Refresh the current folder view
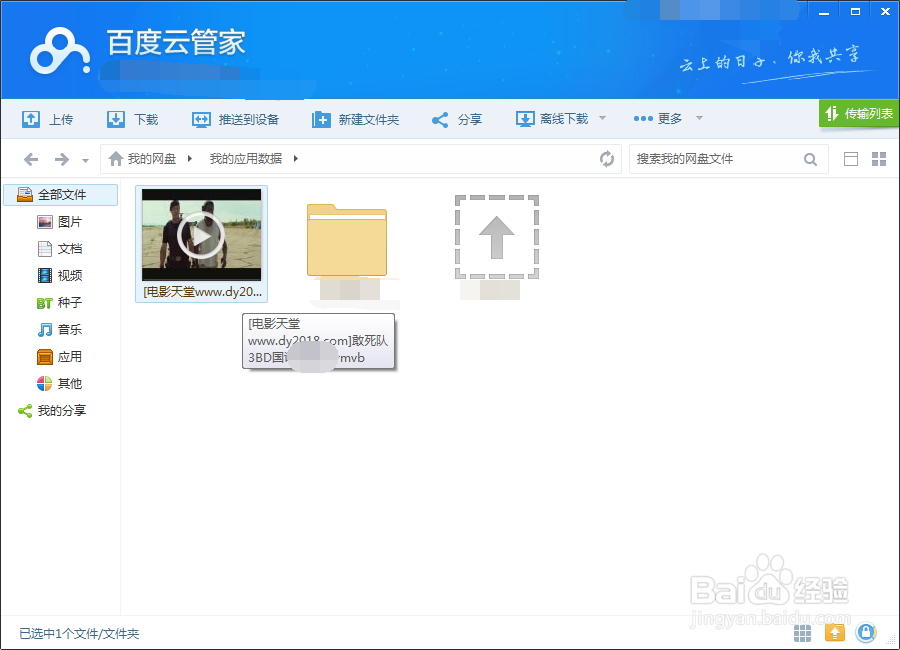This screenshot has width=900, height=650. tap(607, 158)
